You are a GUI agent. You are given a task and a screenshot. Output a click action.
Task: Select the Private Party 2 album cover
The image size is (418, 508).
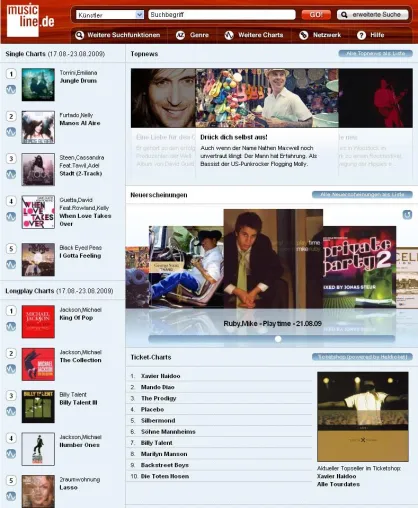coord(359,267)
